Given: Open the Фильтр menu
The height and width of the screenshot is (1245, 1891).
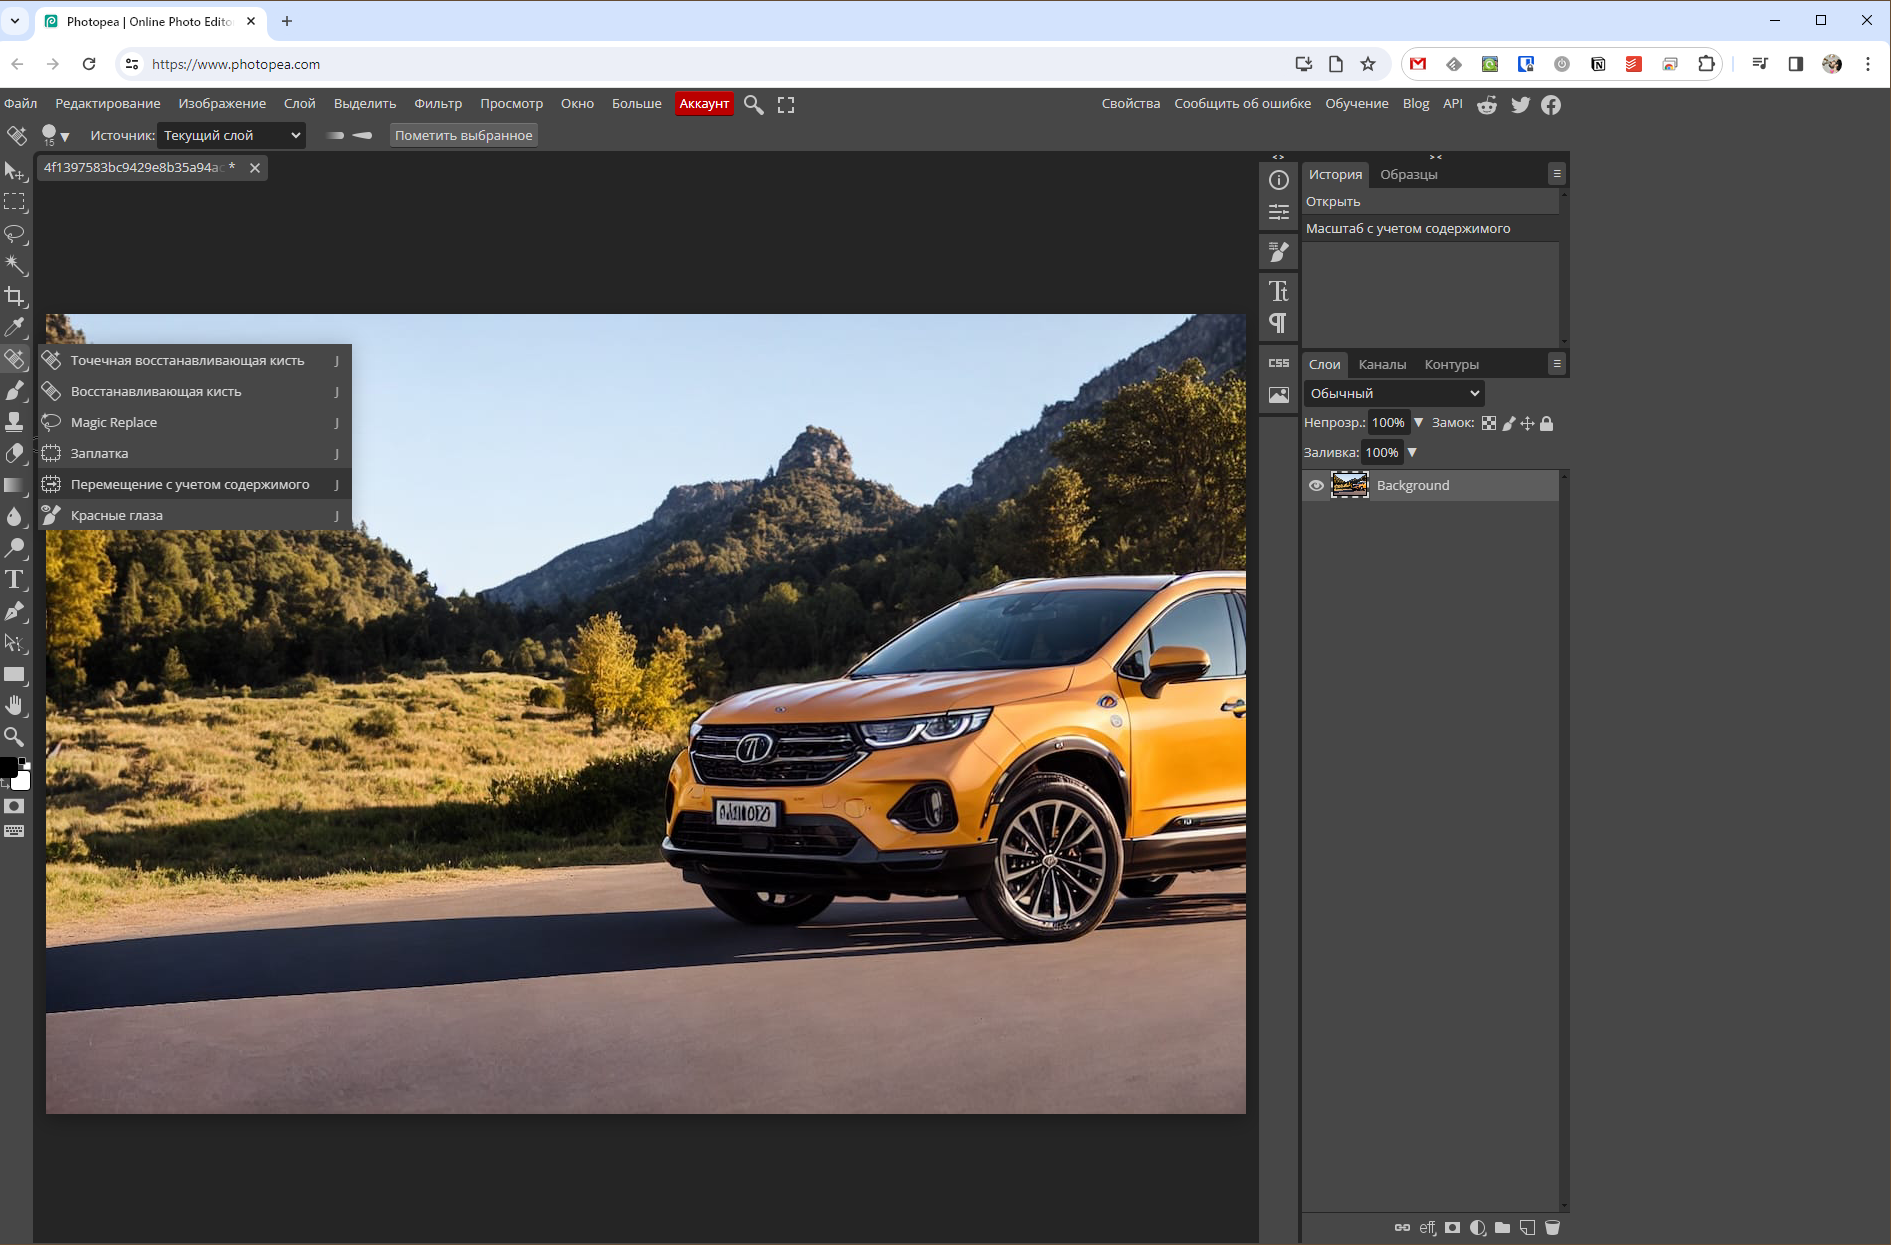Looking at the screenshot, I should [438, 104].
